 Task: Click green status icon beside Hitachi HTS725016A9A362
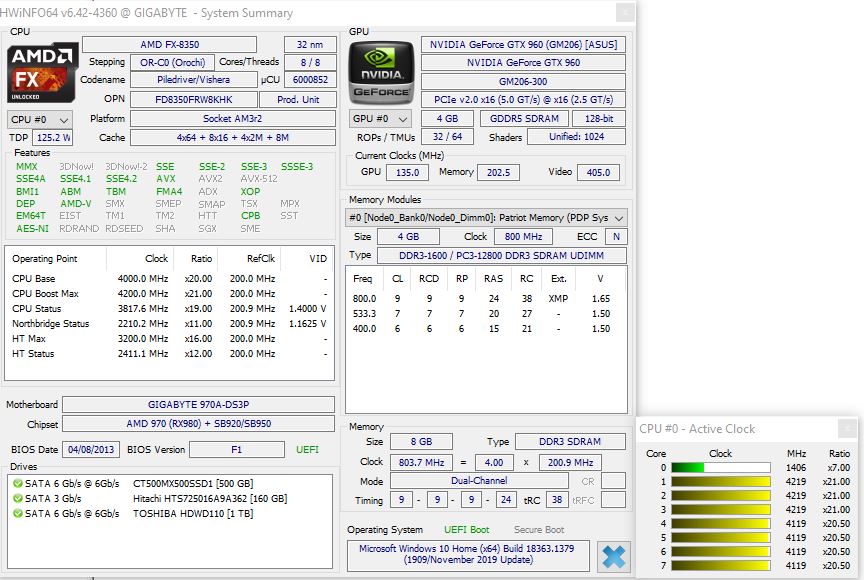click(18, 498)
